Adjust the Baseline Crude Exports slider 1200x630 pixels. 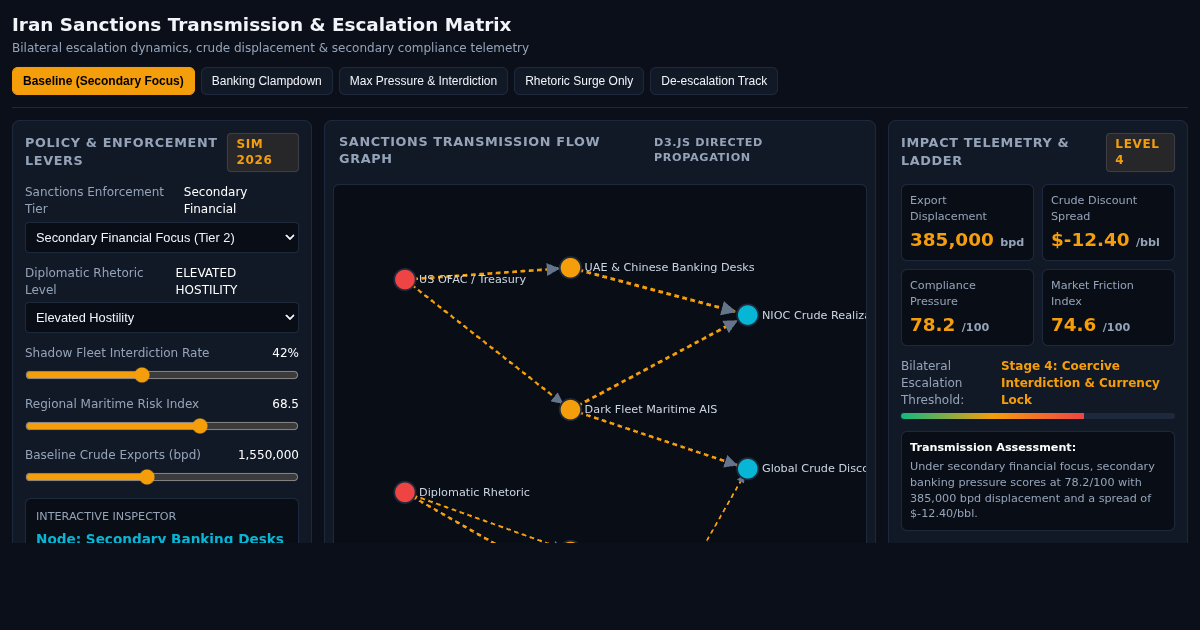tap(162, 477)
